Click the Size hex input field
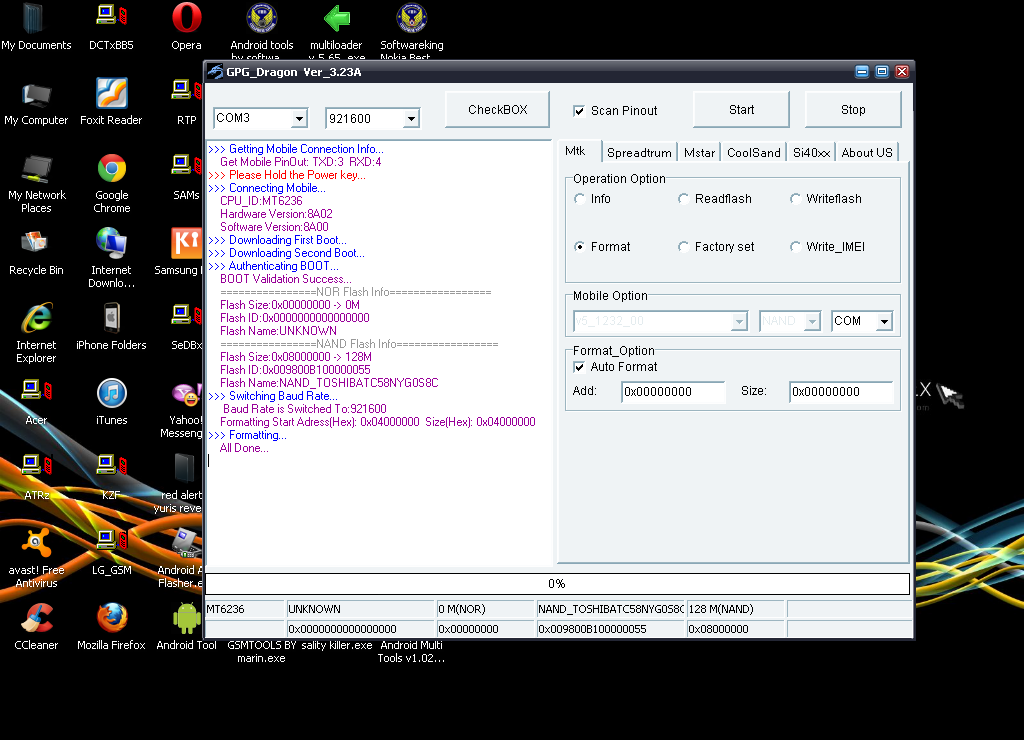 point(840,392)
